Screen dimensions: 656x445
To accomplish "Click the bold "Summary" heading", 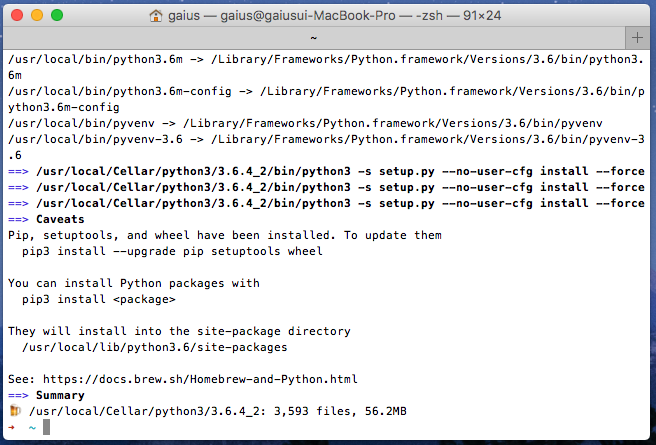I will (60, 395).
